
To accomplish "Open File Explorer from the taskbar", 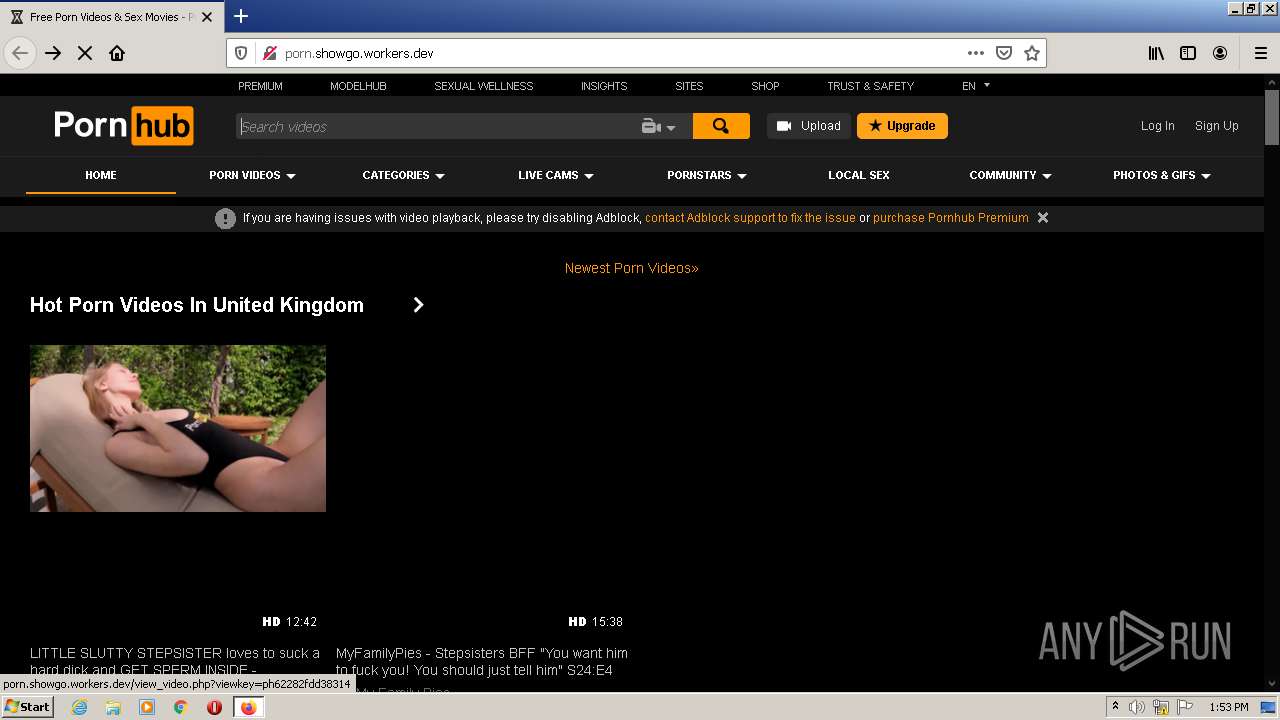I will point(113,707).
